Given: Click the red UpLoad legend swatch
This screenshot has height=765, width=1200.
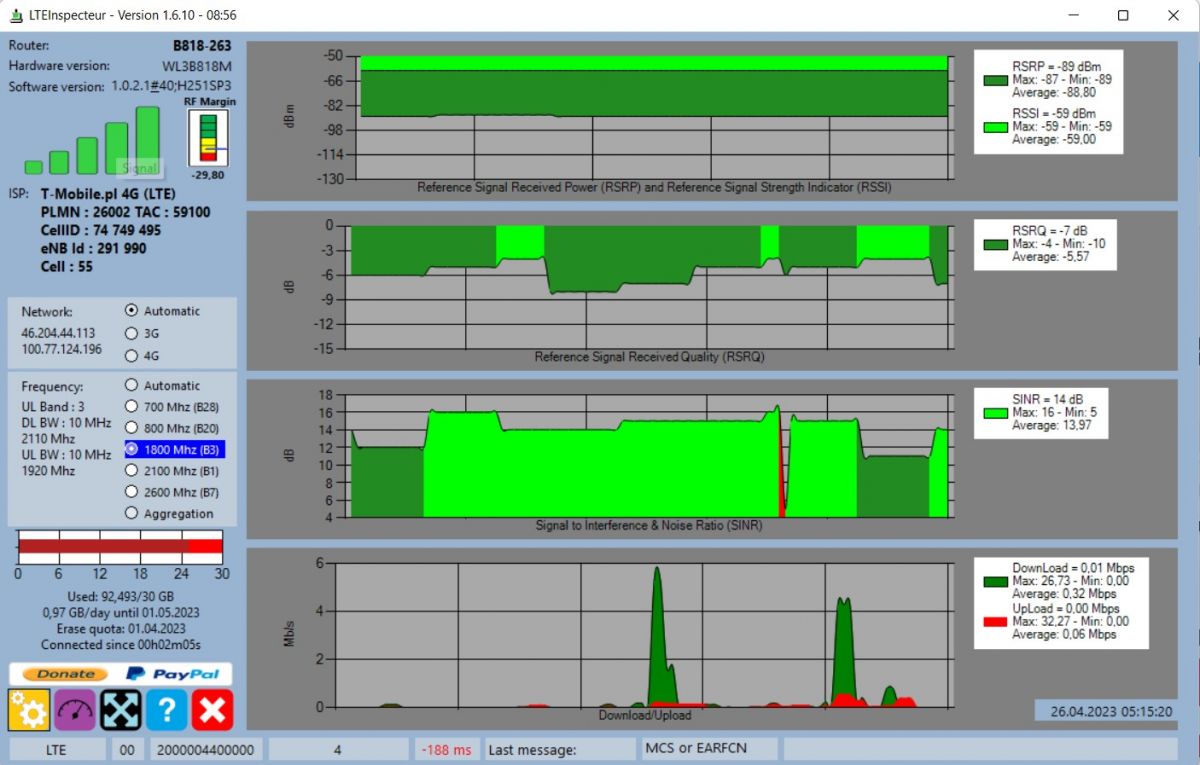Looking at the screenshot, I should tap(995, 621).
